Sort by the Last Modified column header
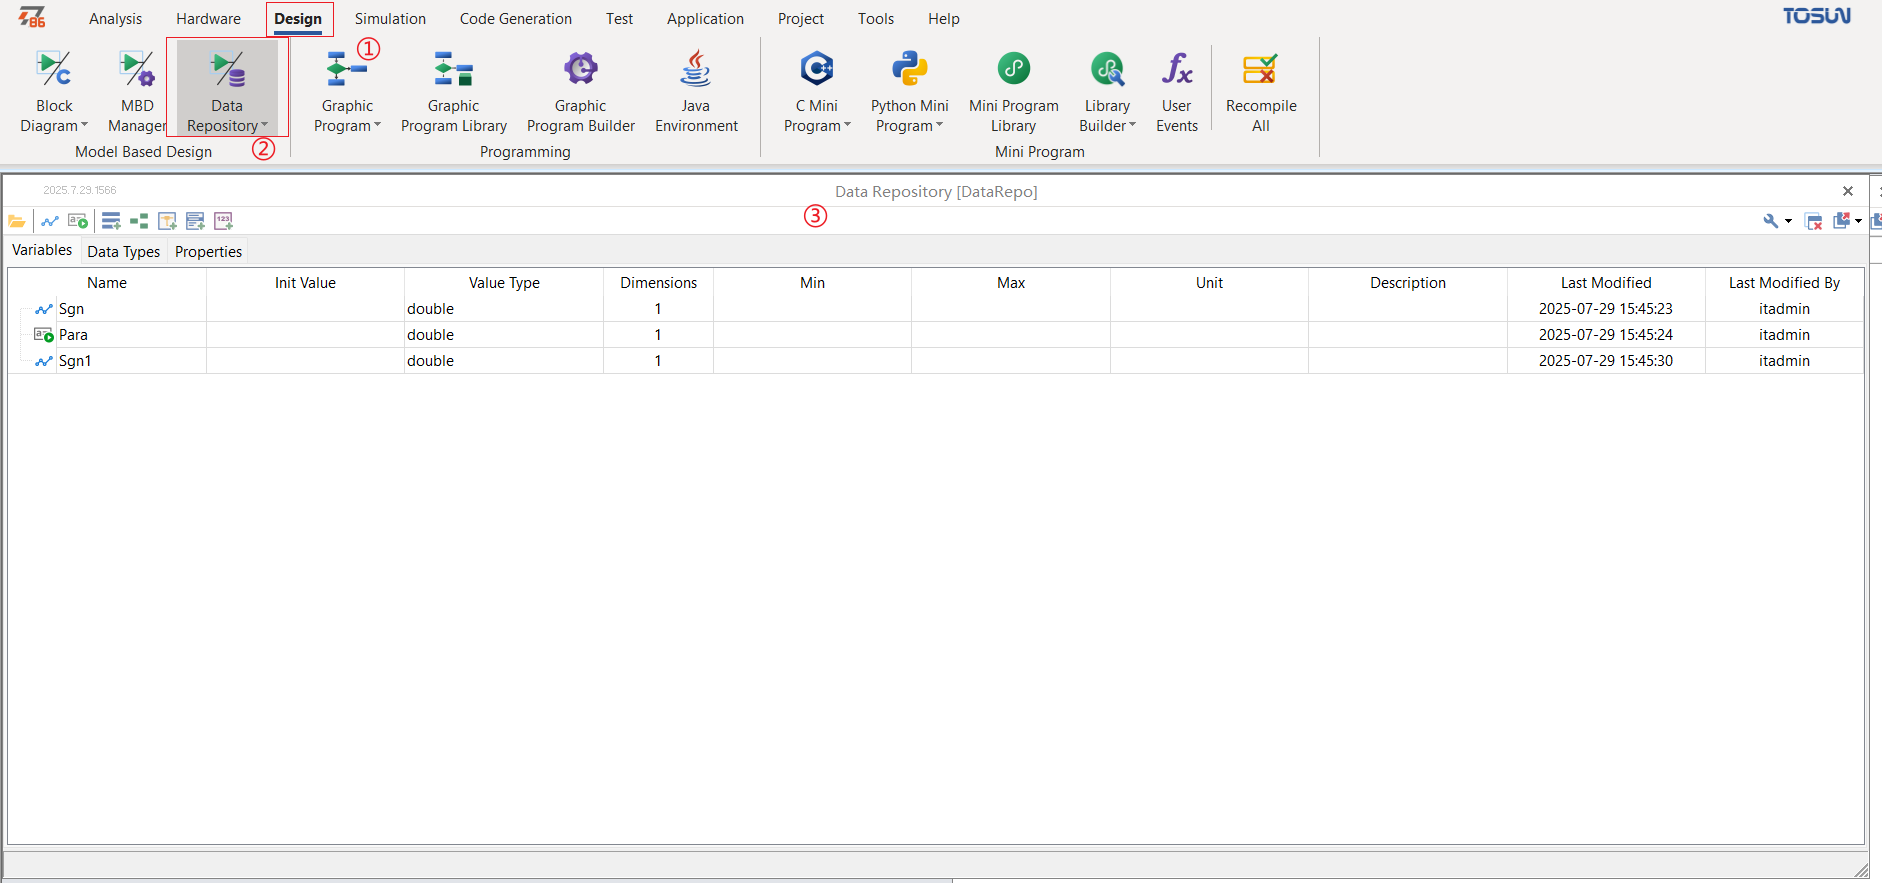 (1606, 283)
